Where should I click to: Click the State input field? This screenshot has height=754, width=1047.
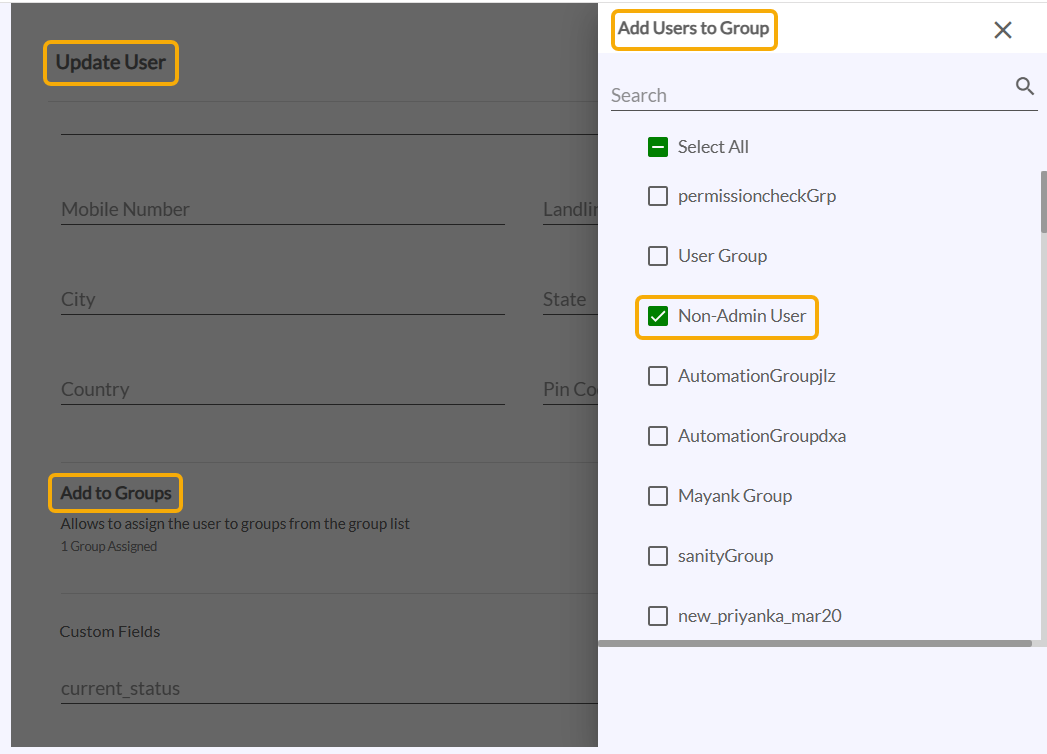pos(569,299)
